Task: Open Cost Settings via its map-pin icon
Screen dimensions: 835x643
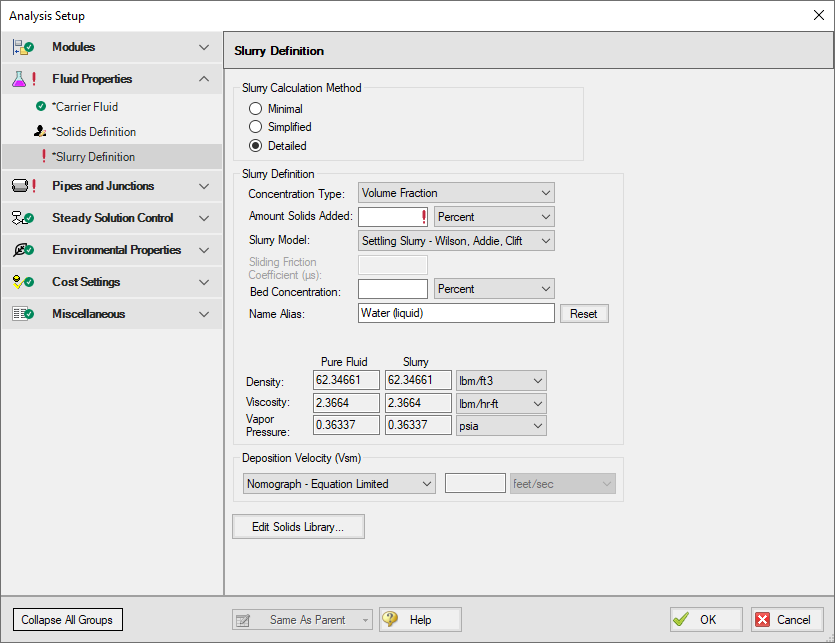Action: pyautogui.click(x=22, y=282)
